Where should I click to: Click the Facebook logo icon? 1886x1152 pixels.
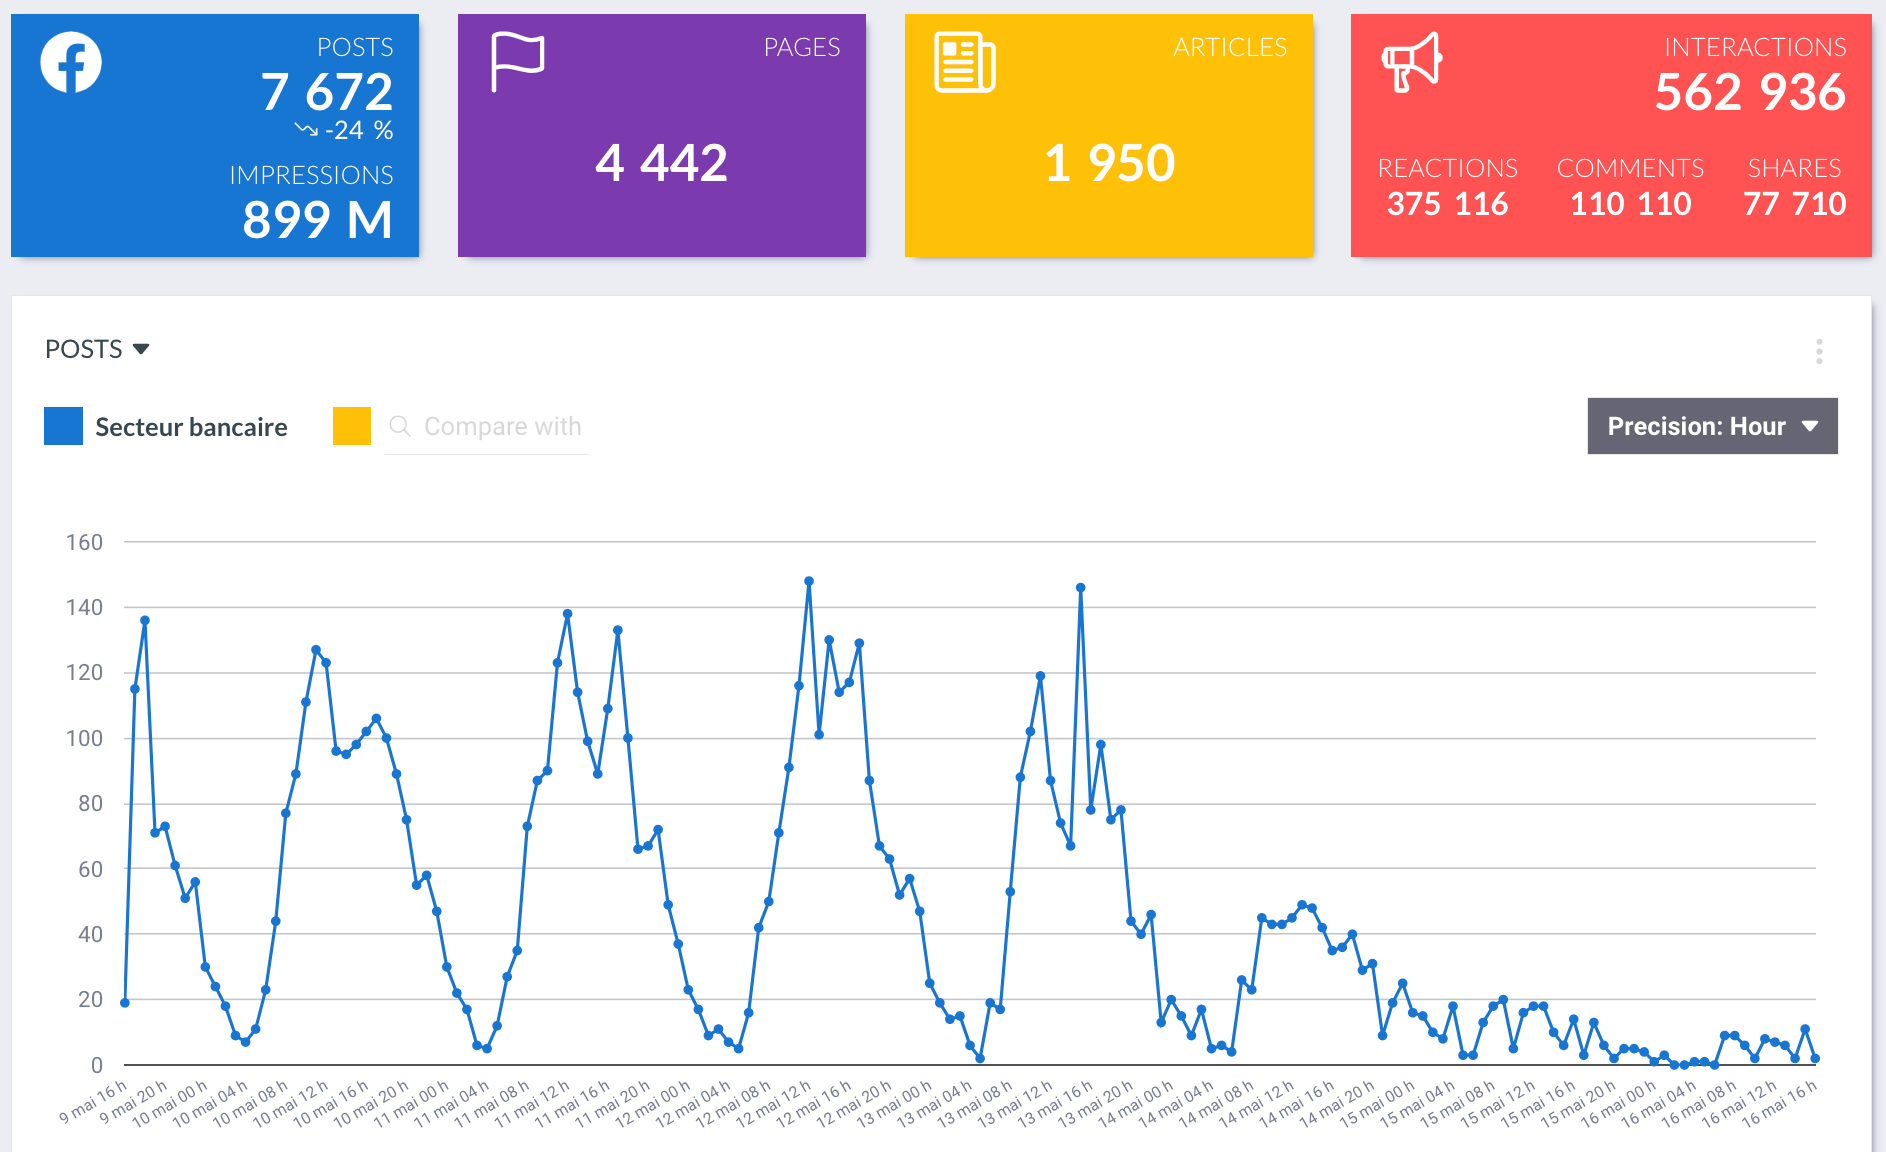[71, 62]
